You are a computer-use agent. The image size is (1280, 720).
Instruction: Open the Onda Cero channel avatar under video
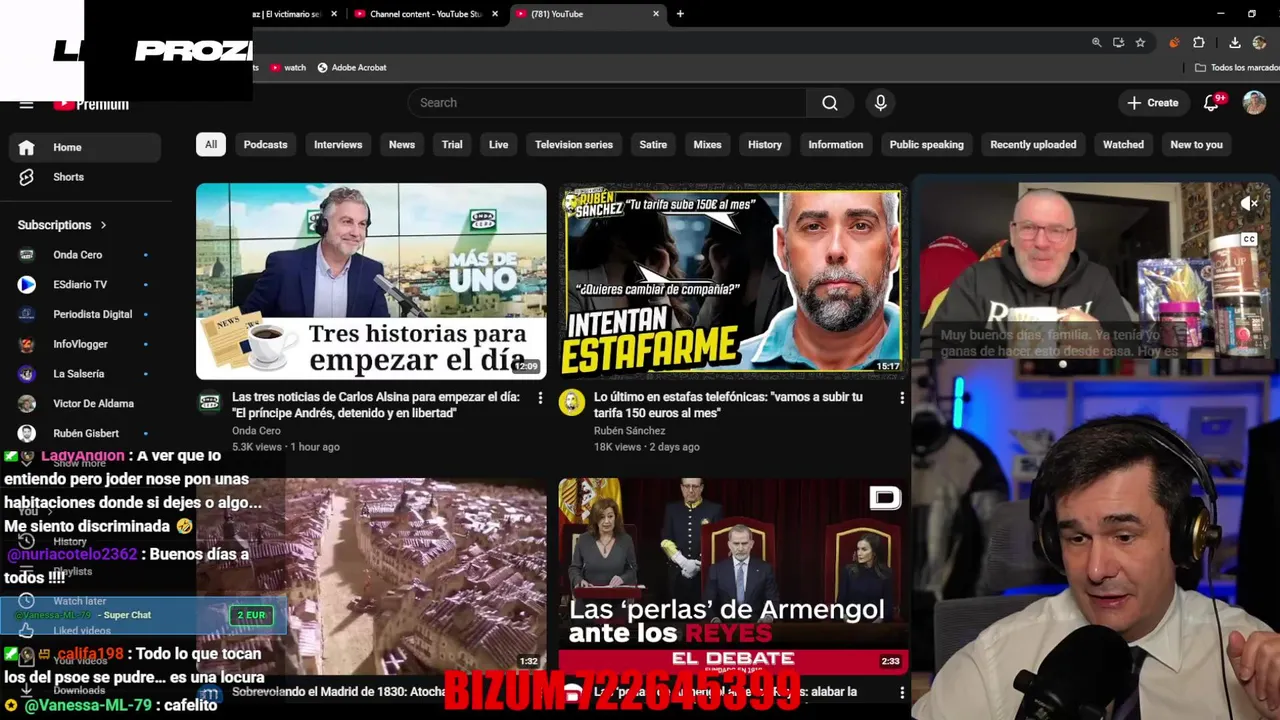pyautogui.click(x=209, y=402)
